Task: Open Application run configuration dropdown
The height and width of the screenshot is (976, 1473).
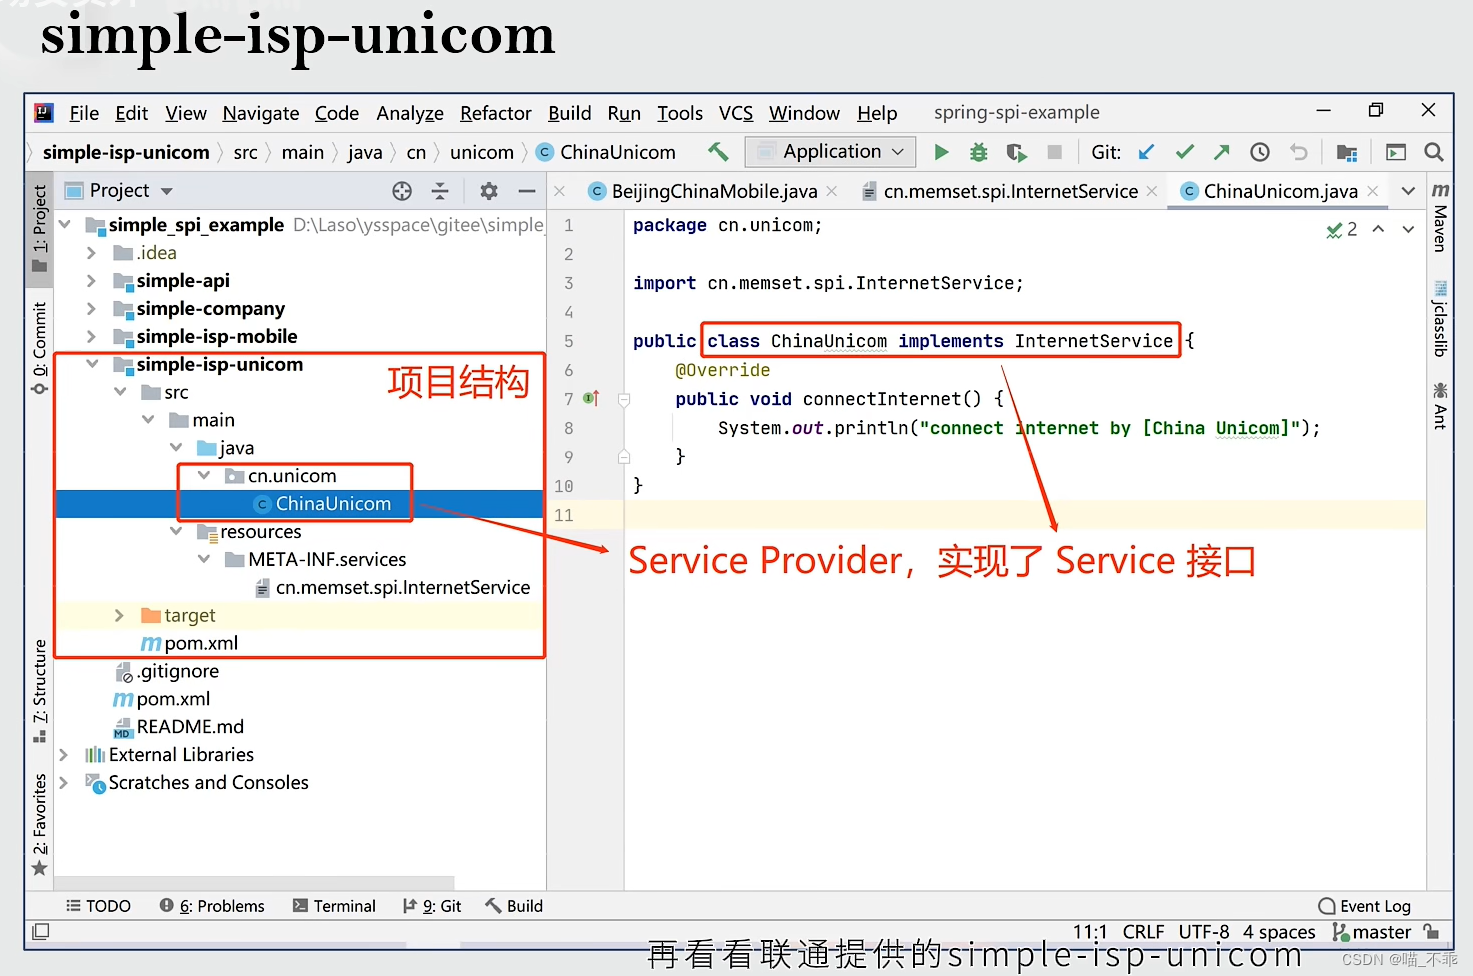Action: click(x=831, y=152)
